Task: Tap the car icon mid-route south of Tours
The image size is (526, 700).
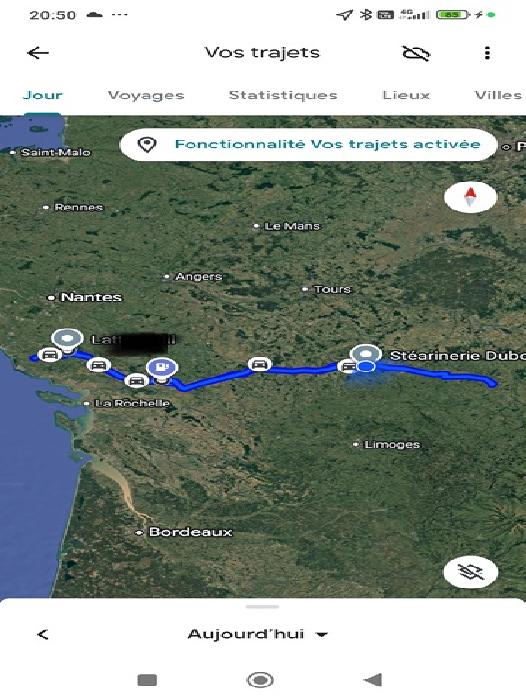Action: pos(259,364)
